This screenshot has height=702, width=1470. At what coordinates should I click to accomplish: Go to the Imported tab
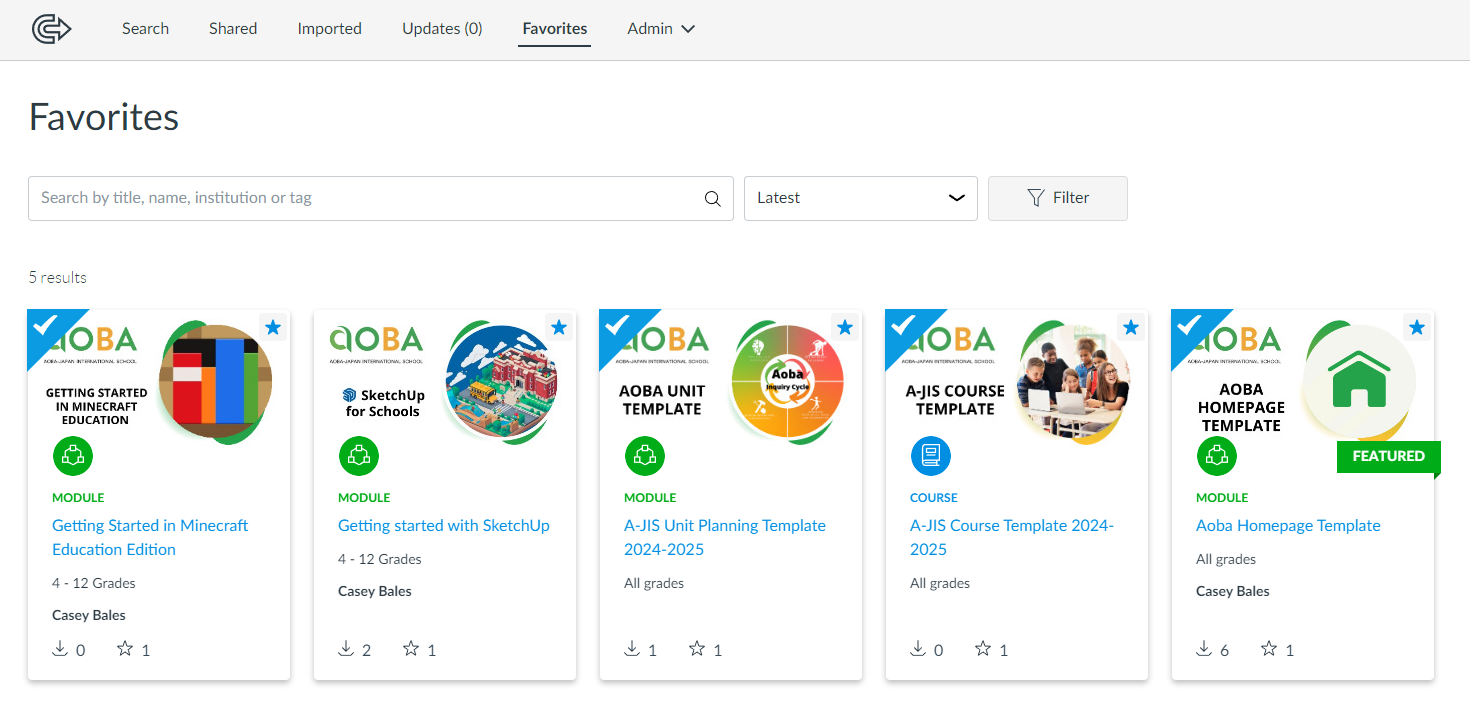click(x=329, y=29)
